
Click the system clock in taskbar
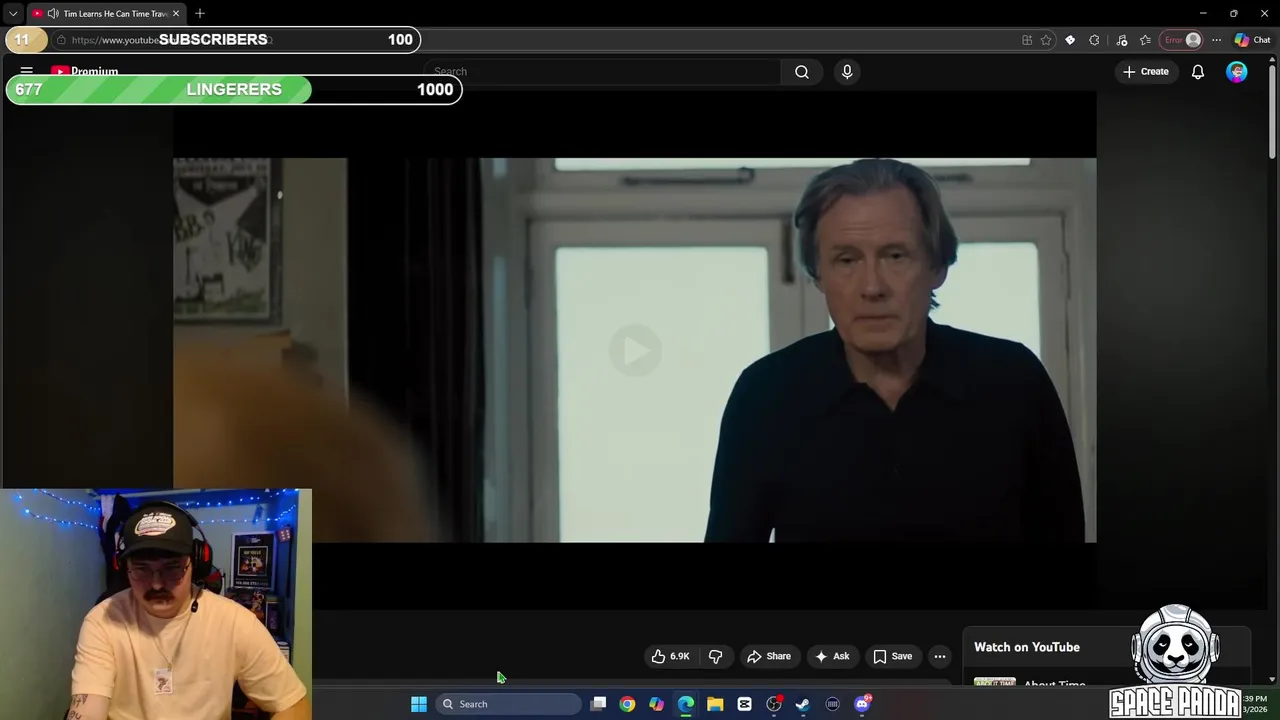1256,704
